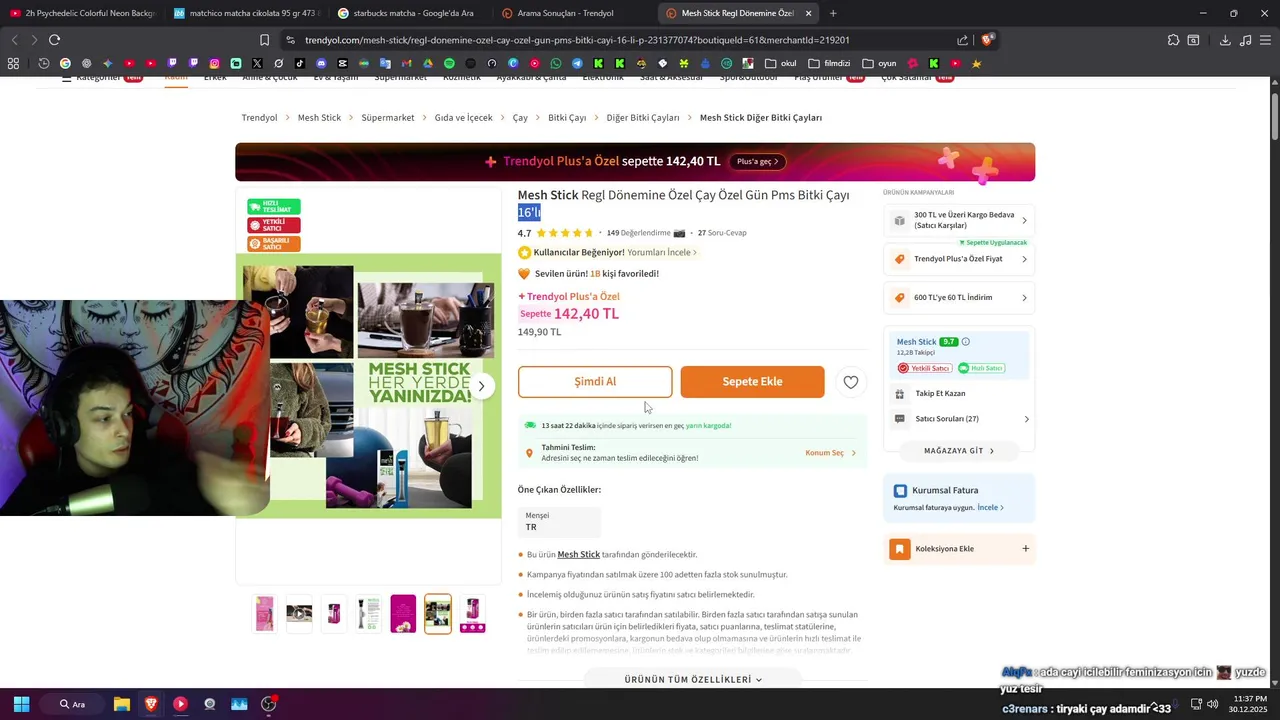Switch to the Psychedelic Colorful Neon tab
Screen dimensions: 1280x720
pos(82,13)
